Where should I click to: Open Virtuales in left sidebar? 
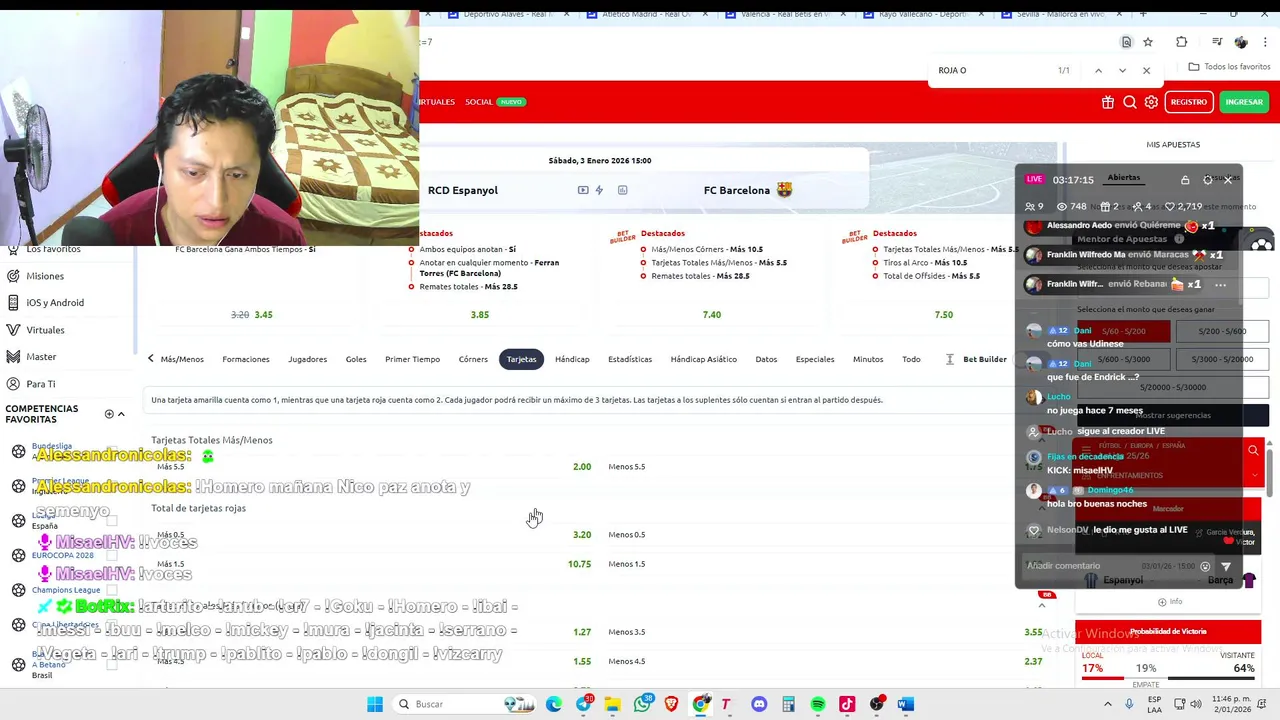[x=45, y=330]
